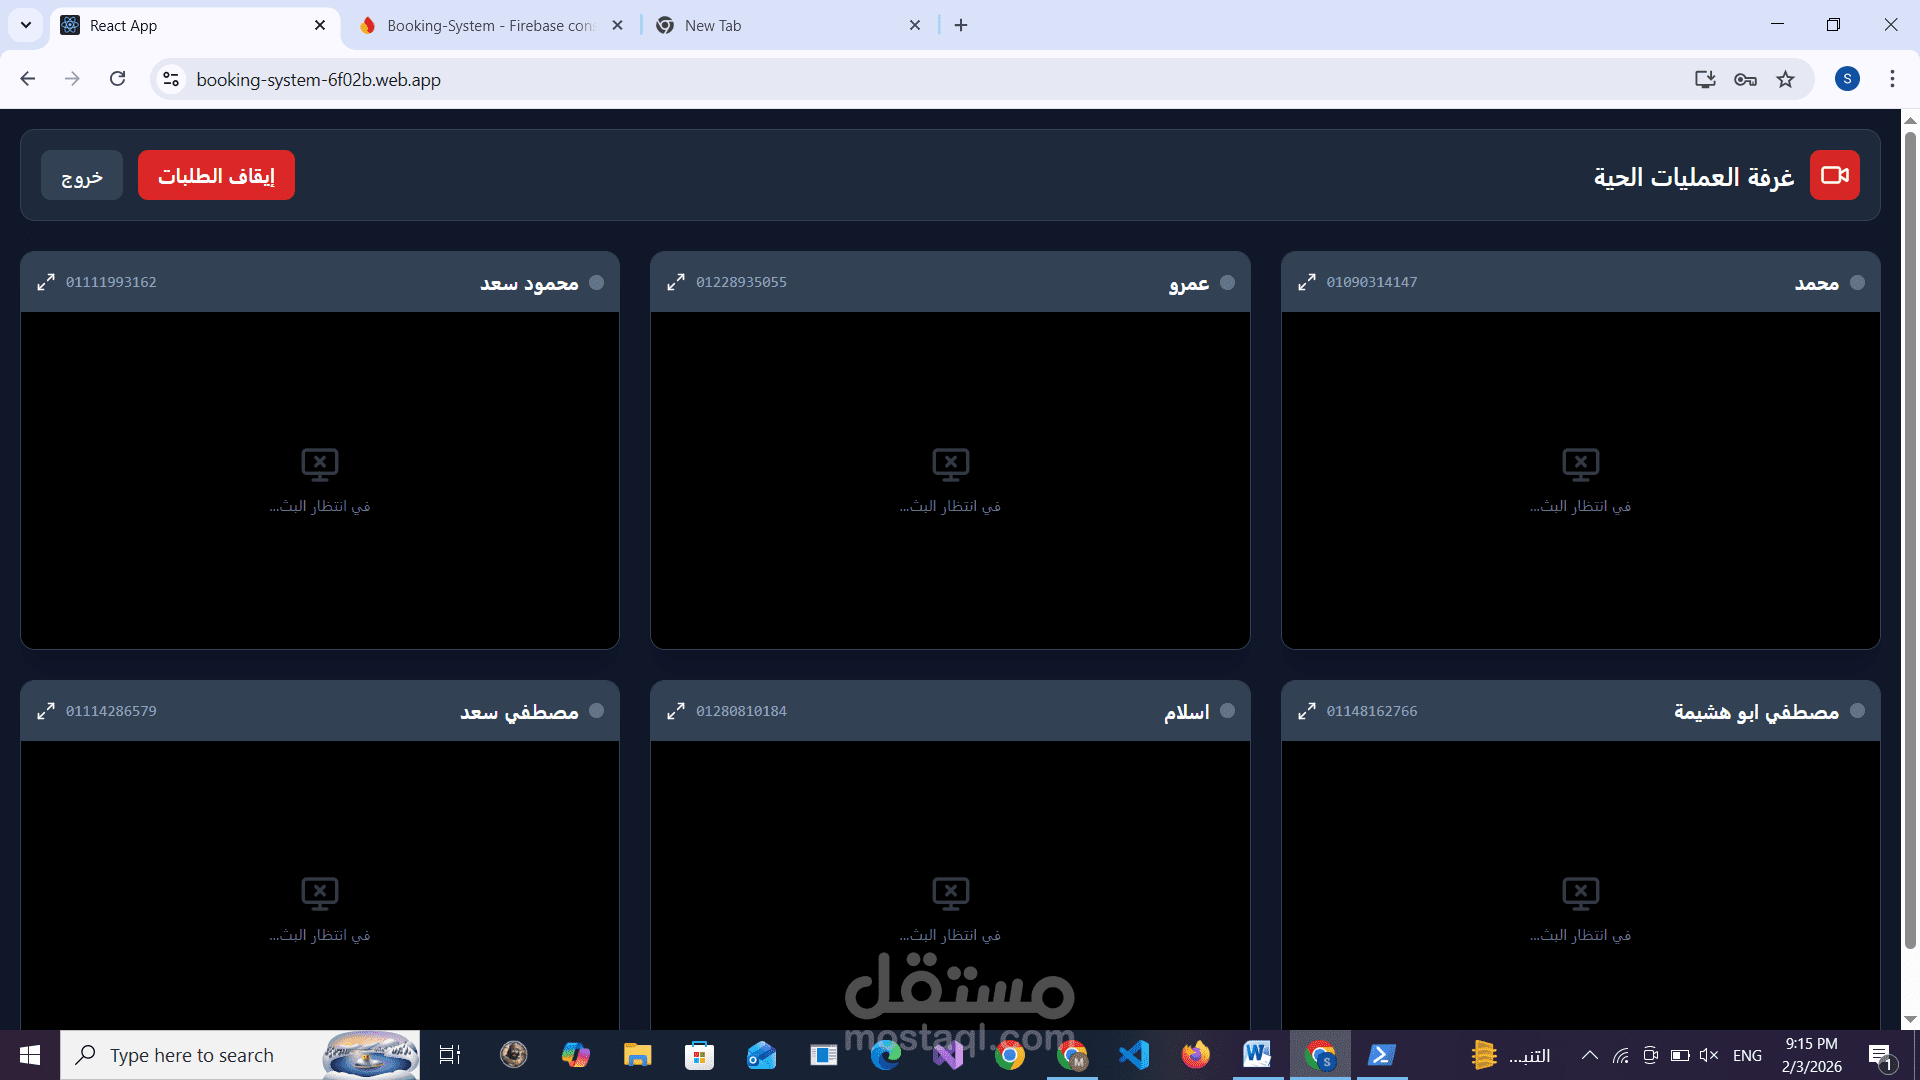1920x1080 pixels.
Task: Expand the video card for 01114286579
Action: coord(46,711)
